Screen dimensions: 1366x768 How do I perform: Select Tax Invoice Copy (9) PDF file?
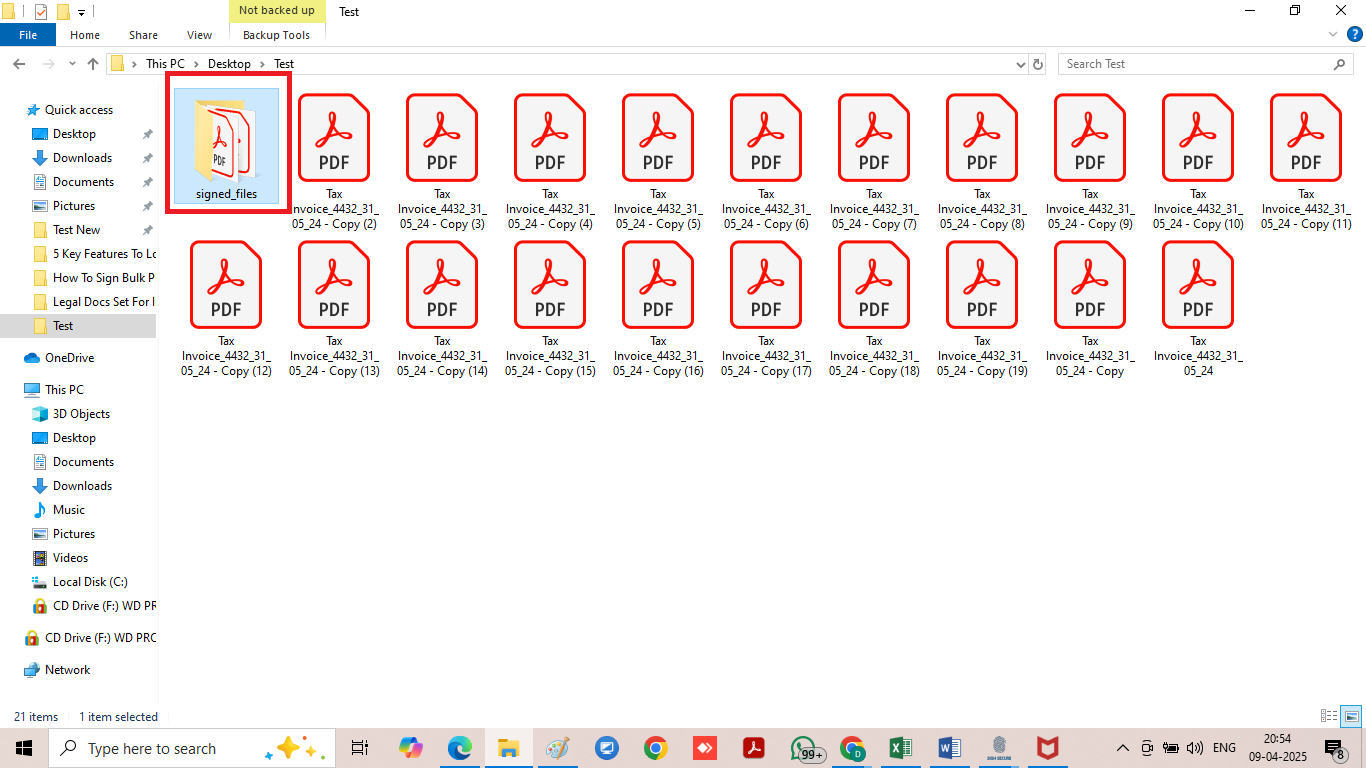(x=1090, y=162)
